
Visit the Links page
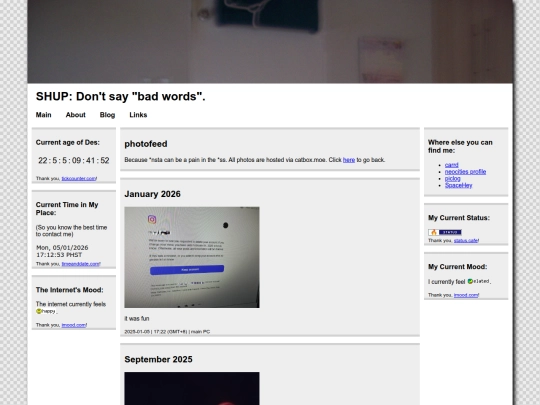point(138,115)
